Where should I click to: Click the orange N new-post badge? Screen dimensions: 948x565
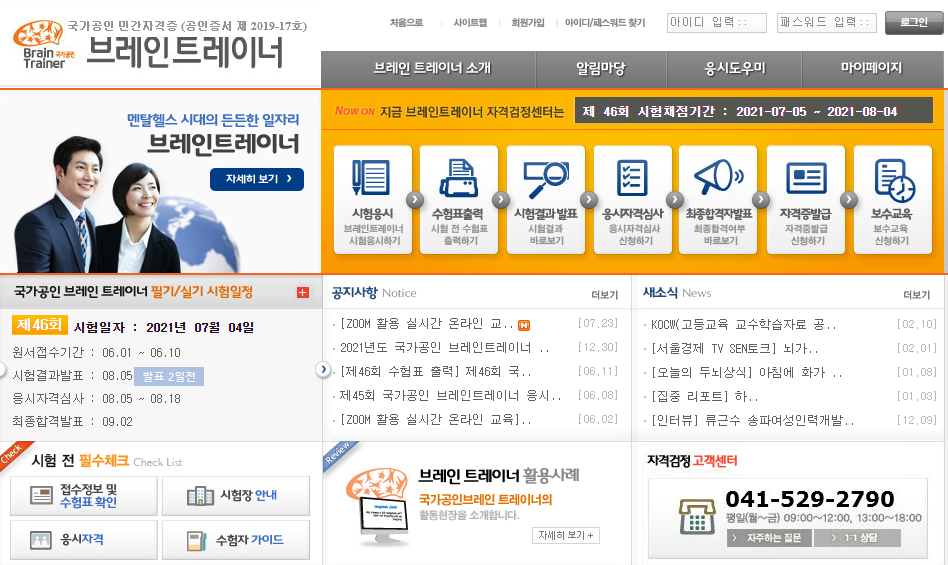pos(524,325)
